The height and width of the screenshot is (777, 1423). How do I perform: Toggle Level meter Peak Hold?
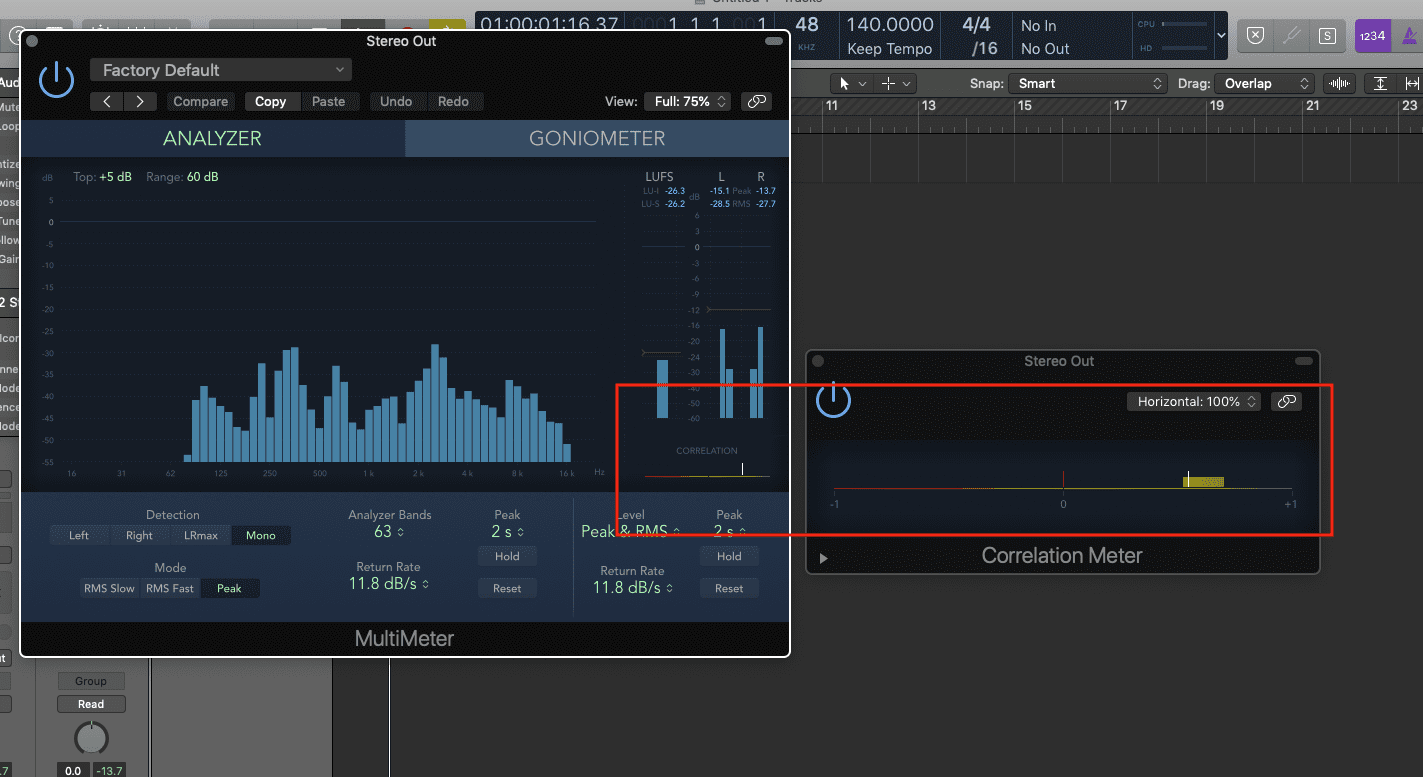(729, 556)
